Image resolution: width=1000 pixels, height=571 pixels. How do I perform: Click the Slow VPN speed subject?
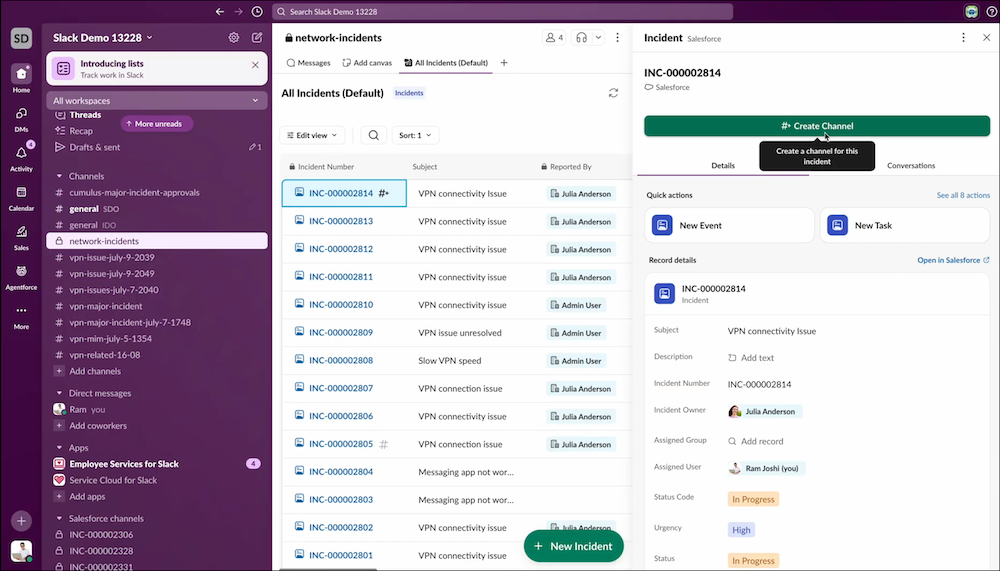click(450, 360)
